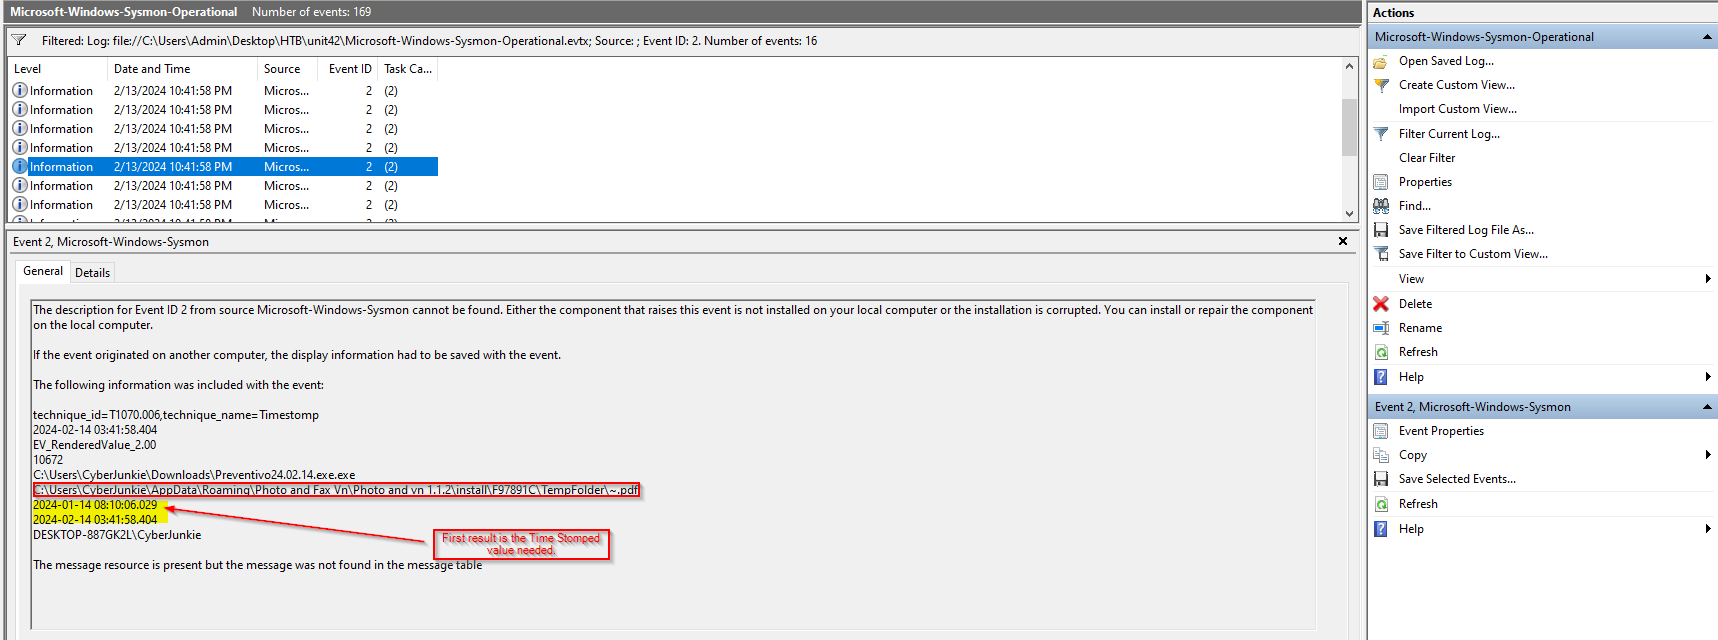Viewport: 1718px width, 640px height.
Task: Click the red Delete X icon
Action: pyautogui.click(x=1381, y=304)
